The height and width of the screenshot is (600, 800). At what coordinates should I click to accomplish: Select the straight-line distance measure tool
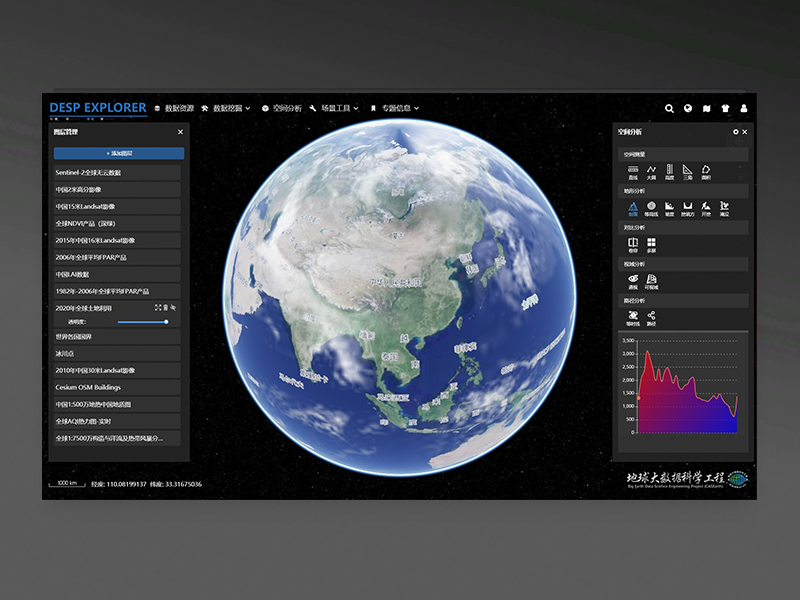tap(633, 172)
